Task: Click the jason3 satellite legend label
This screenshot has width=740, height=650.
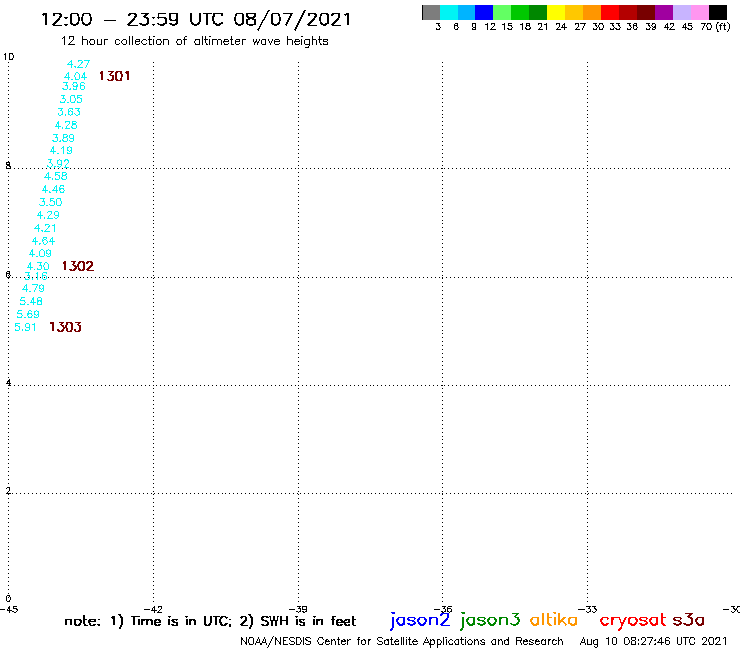Action: pyautogui.click(x=490, y=620)
